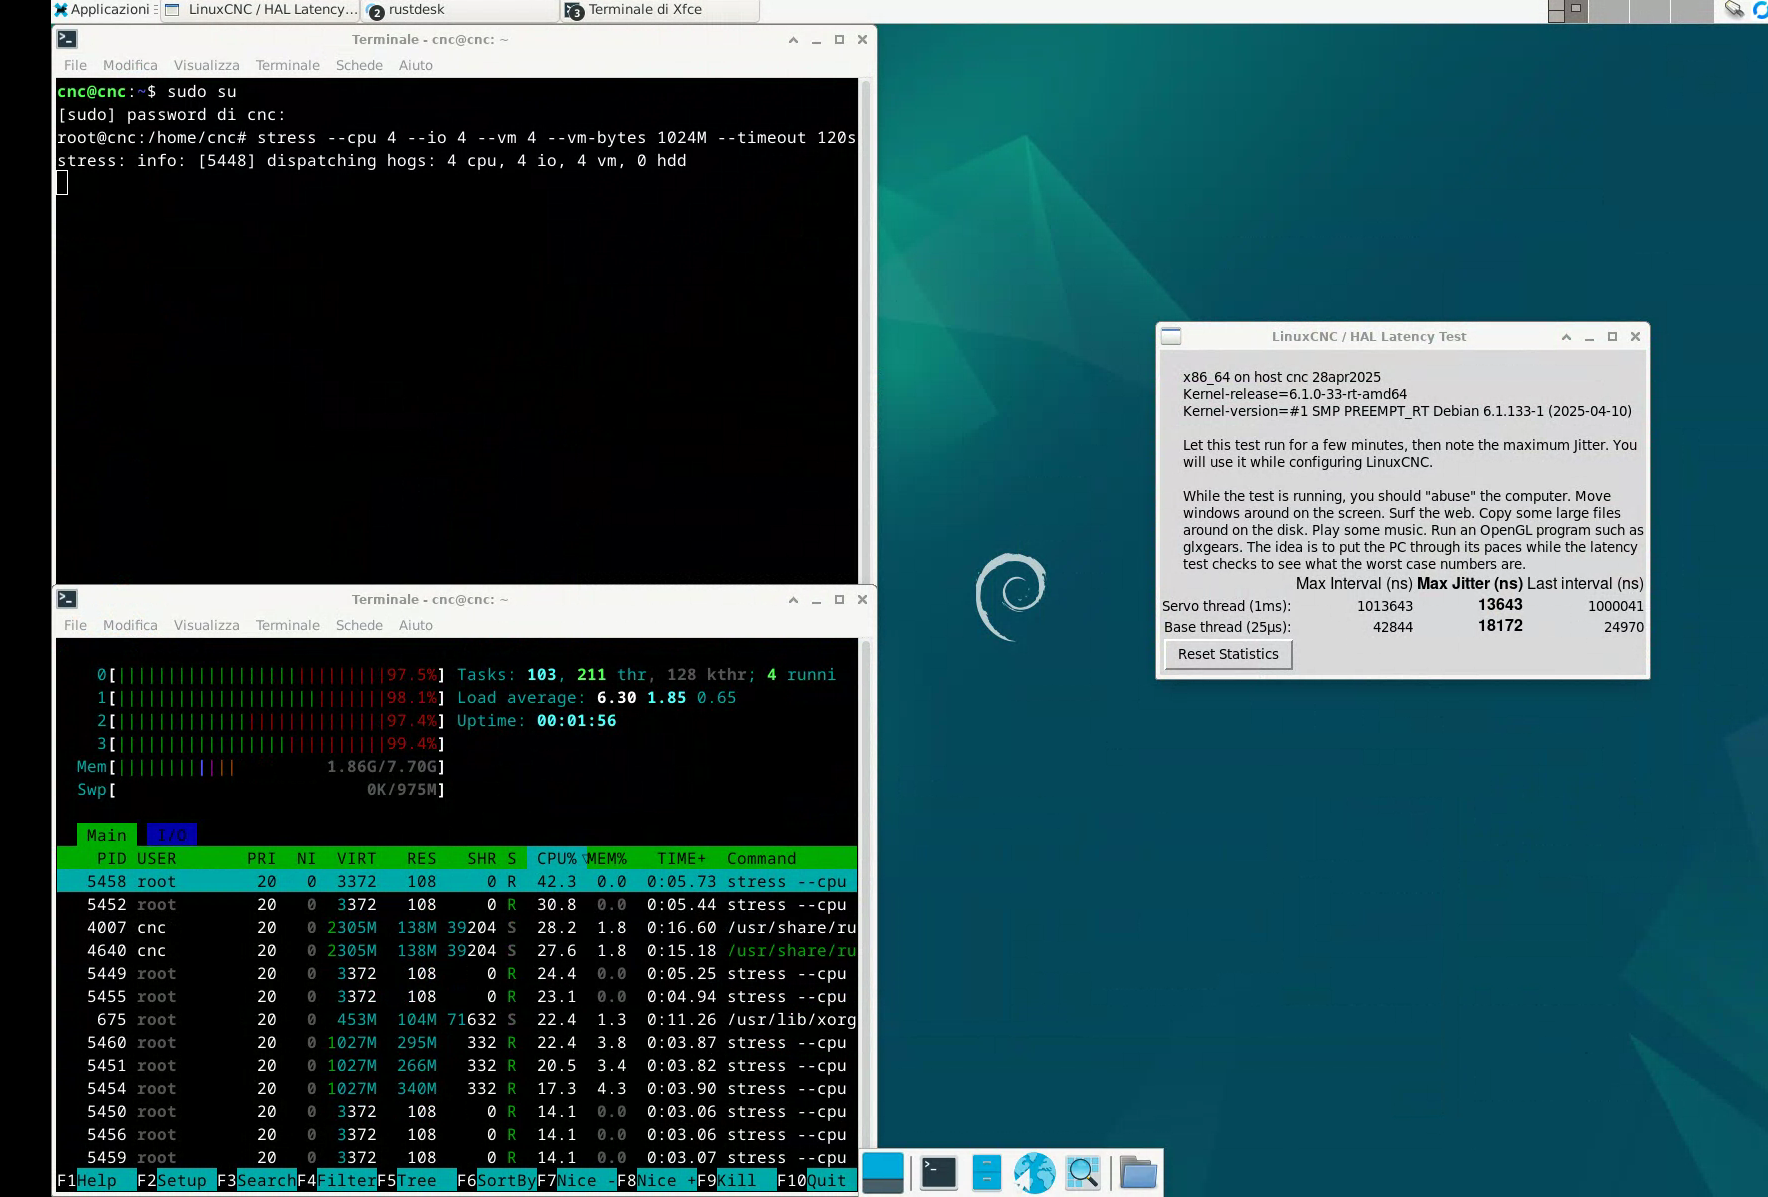The height and width of the screenshot is (1197, 1768).
Task: Select the xorg process row PID 675
Action: pos(457,1019)
